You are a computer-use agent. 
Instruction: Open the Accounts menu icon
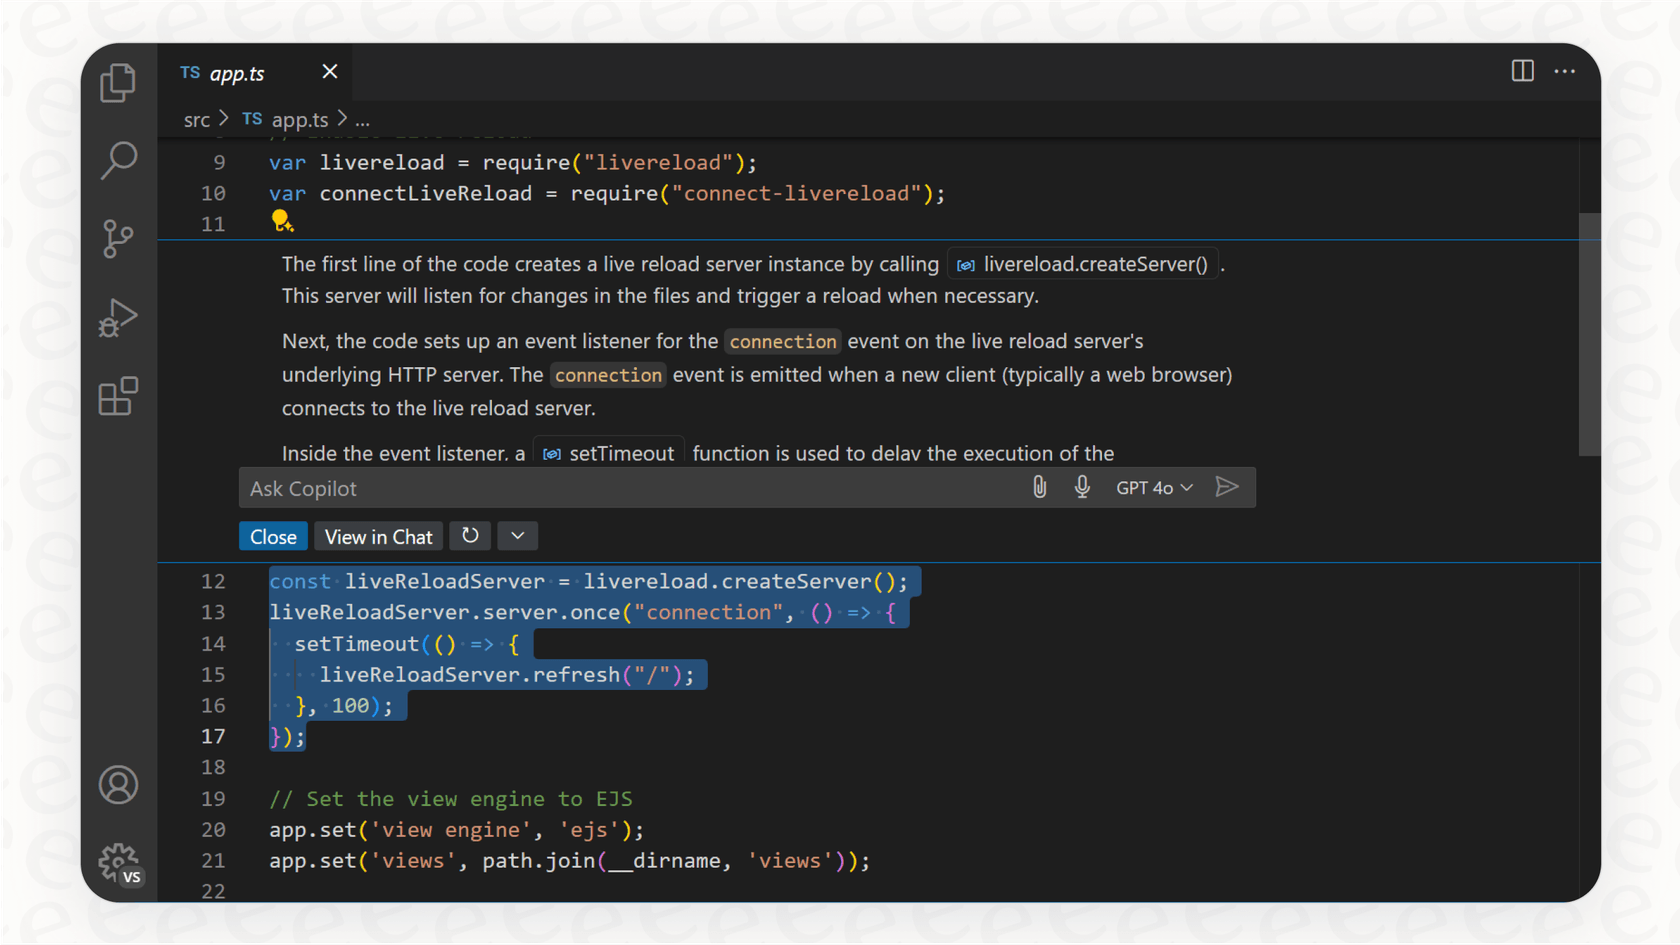(x=118, y=785)
